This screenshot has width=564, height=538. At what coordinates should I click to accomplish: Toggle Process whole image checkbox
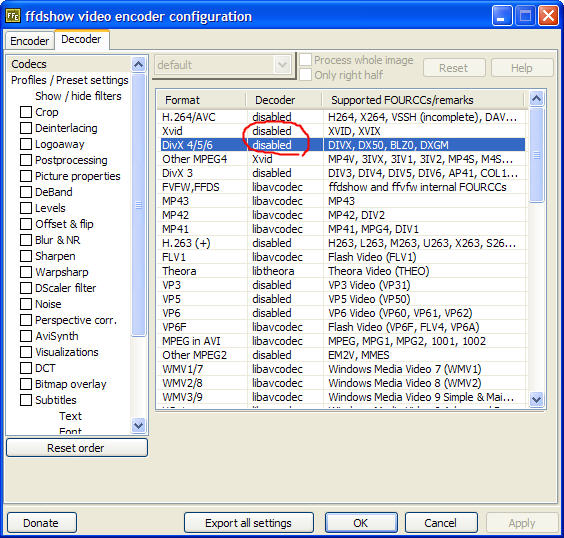[x=305, y=60]
